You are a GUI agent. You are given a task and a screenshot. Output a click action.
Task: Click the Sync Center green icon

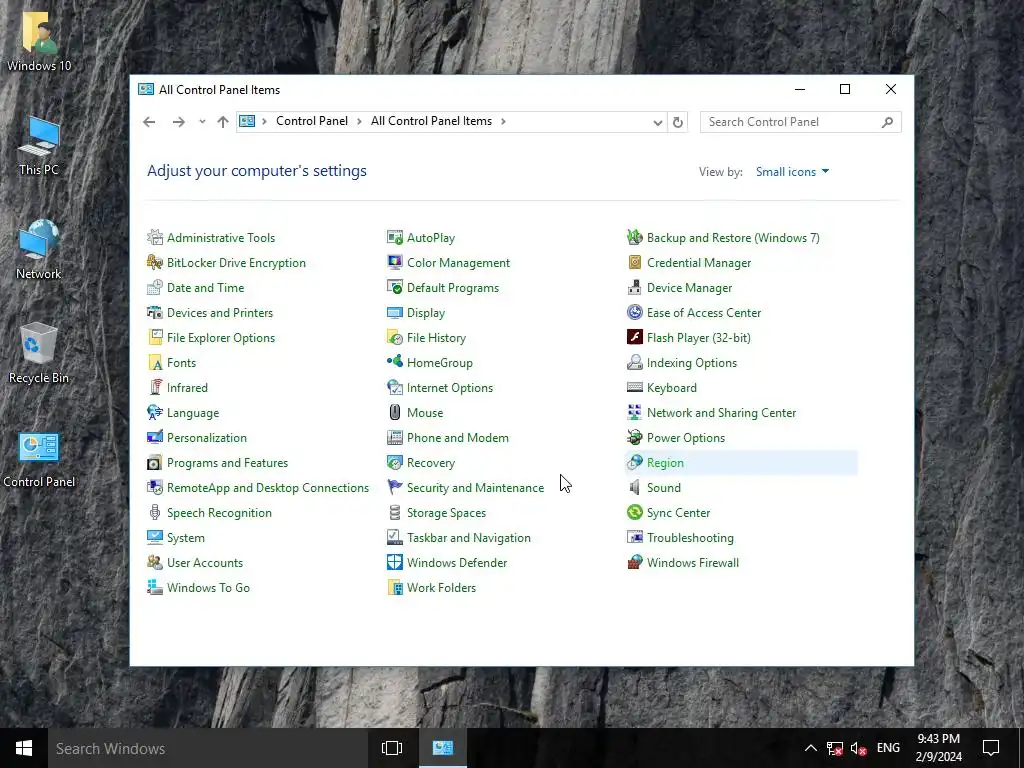tap(635, 513)
